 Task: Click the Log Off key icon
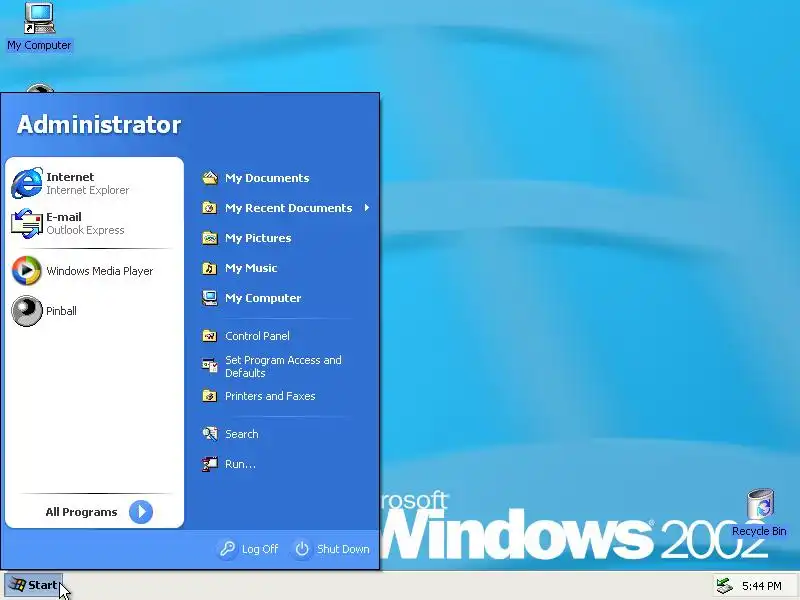227,549
